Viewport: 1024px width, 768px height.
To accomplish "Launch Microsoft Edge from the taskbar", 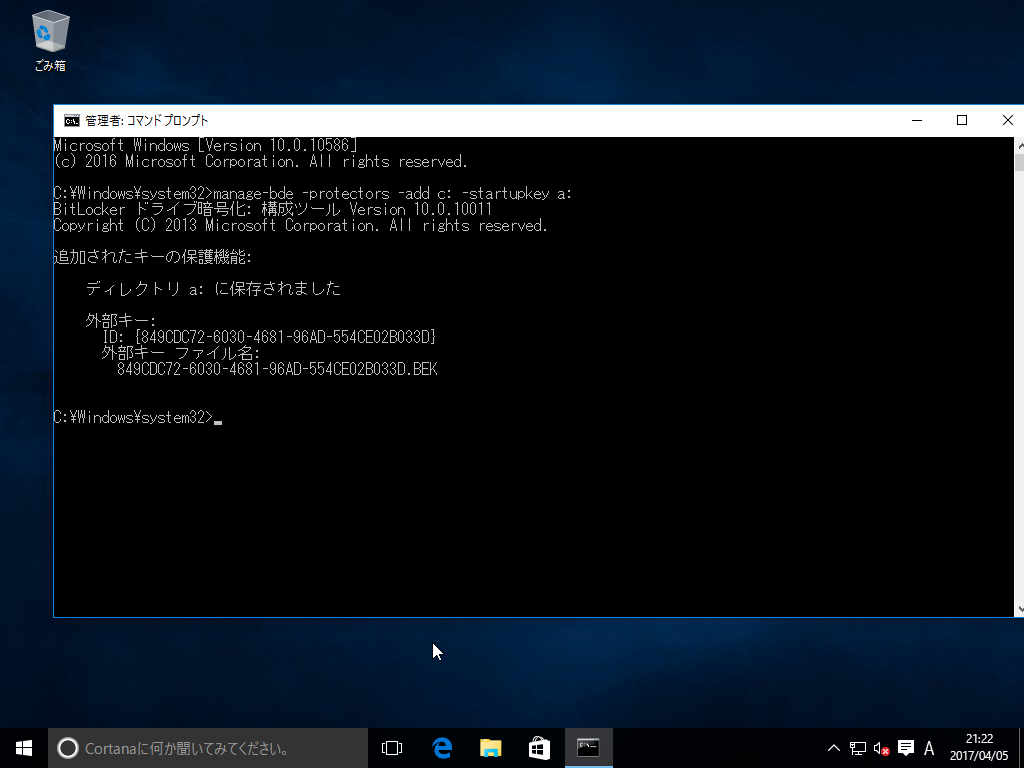I will pyautogui.click(x=442, y=748).
